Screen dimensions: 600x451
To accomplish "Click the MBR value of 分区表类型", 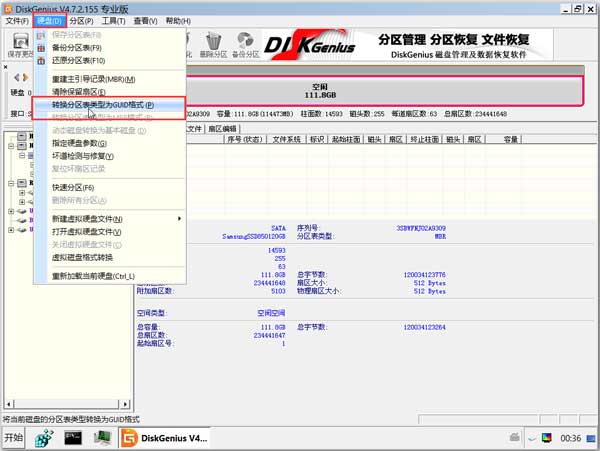I will coord(440,236).
